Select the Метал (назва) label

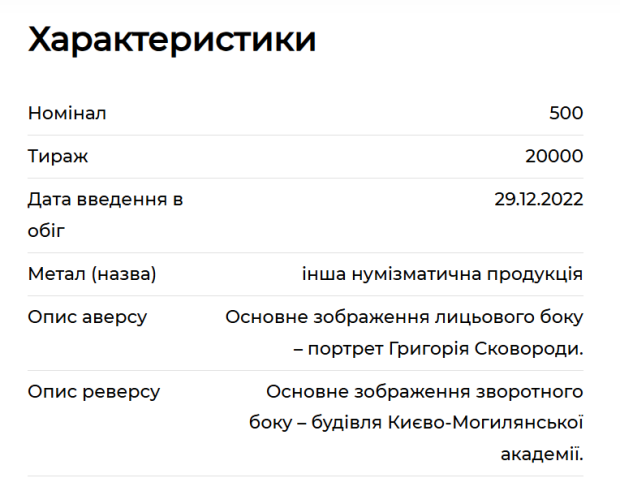(x=92, y=274)
